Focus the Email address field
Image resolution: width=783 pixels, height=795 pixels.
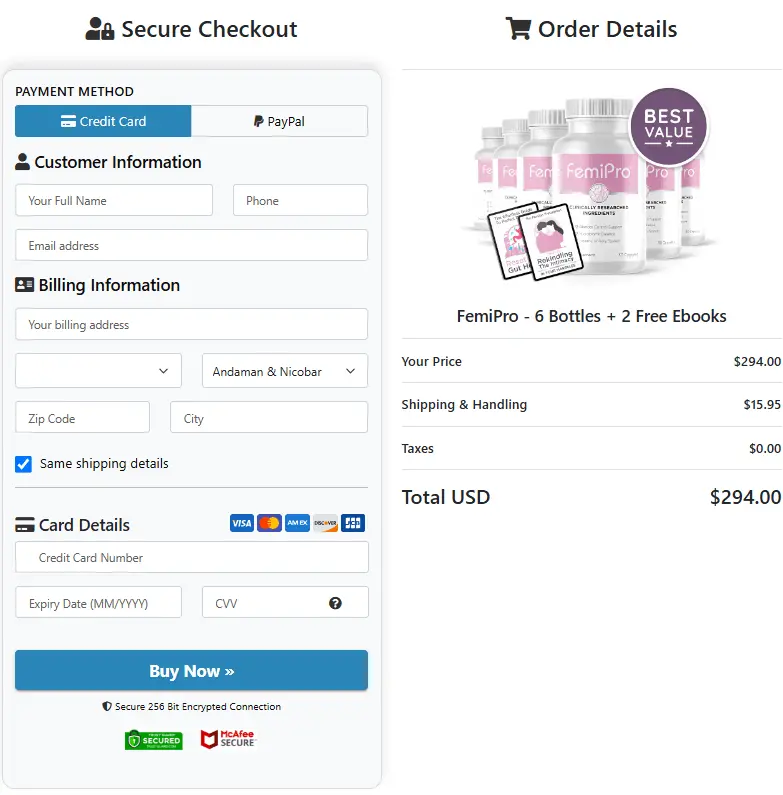pos(191,245)
